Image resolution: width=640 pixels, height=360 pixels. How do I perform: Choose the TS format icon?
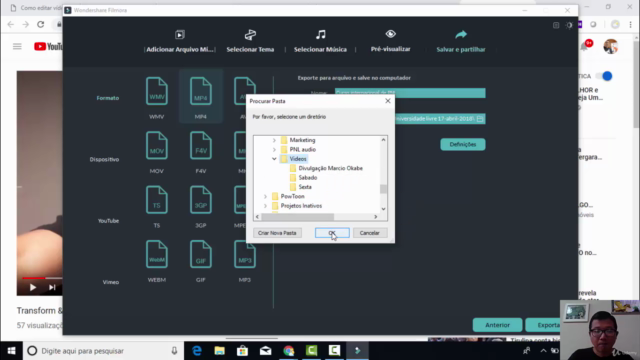(x=157, y=200)
